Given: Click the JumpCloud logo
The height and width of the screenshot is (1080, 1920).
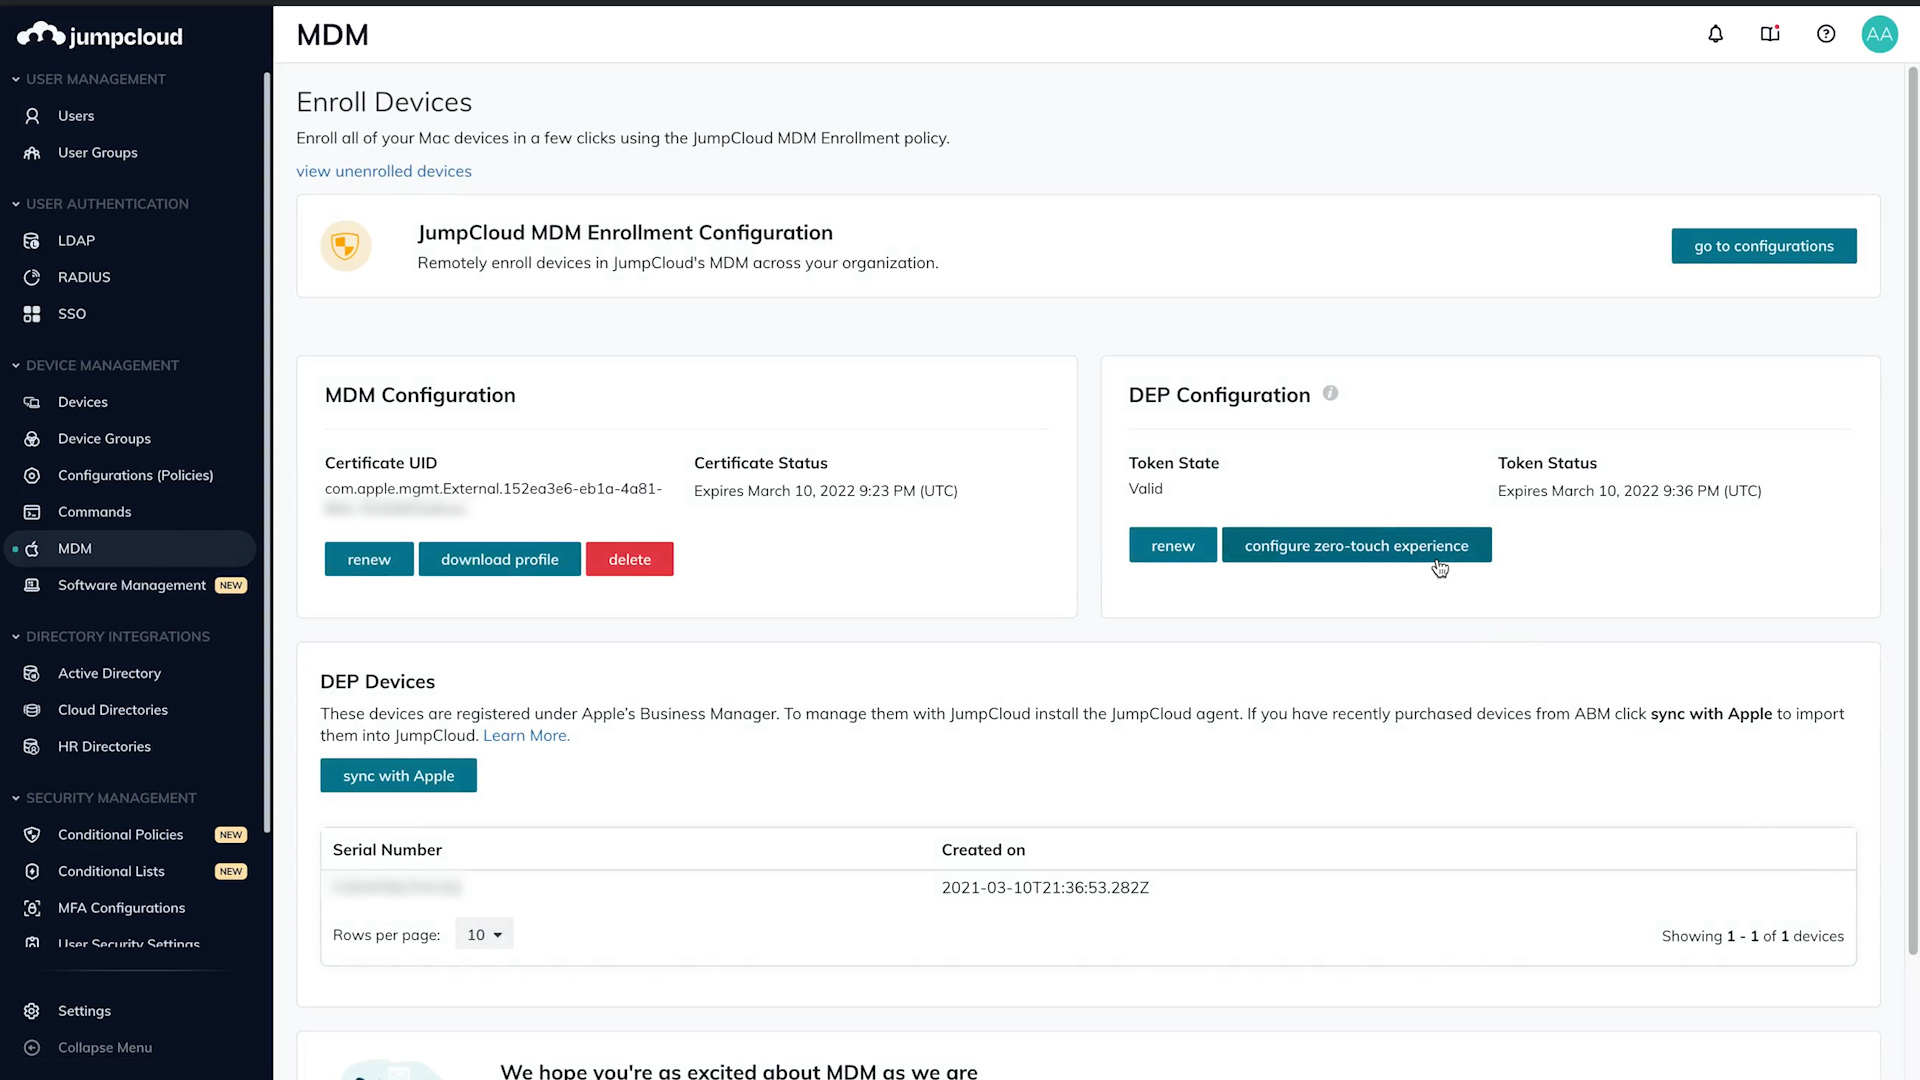Looking at the screenshot, I should tap(99, 35).
